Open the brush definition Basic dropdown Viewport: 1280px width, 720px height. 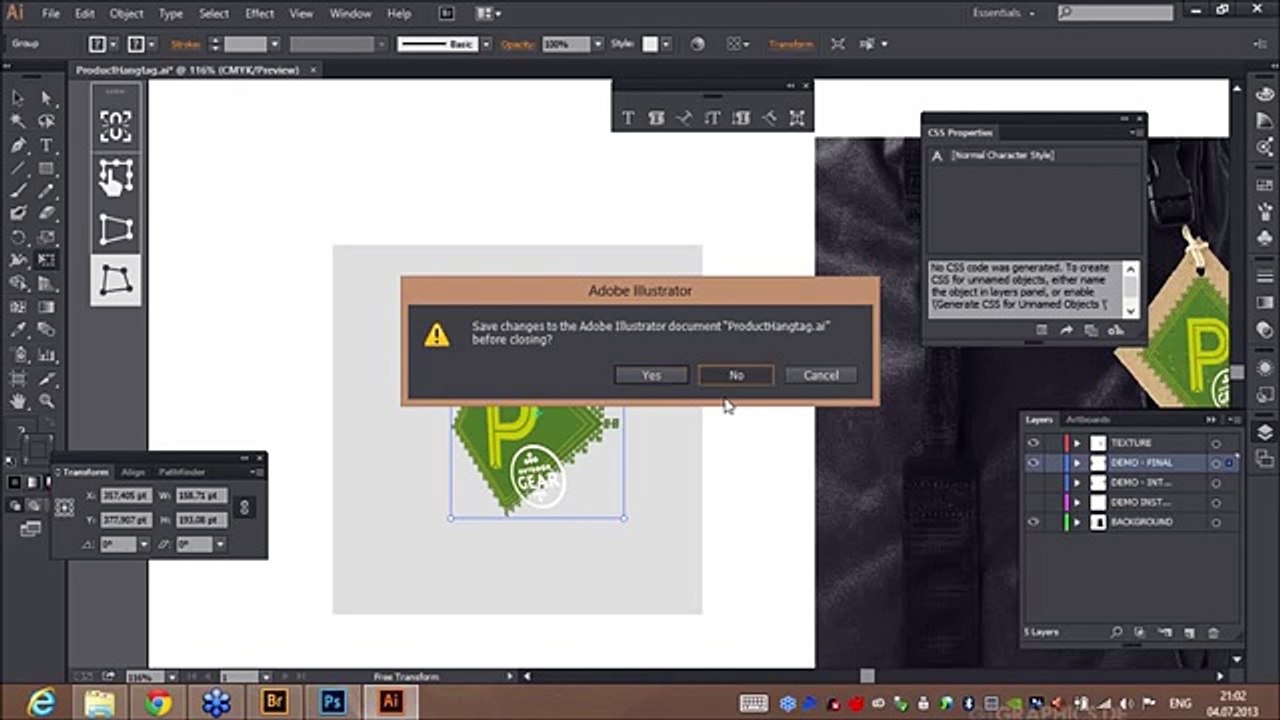[486, 44]
